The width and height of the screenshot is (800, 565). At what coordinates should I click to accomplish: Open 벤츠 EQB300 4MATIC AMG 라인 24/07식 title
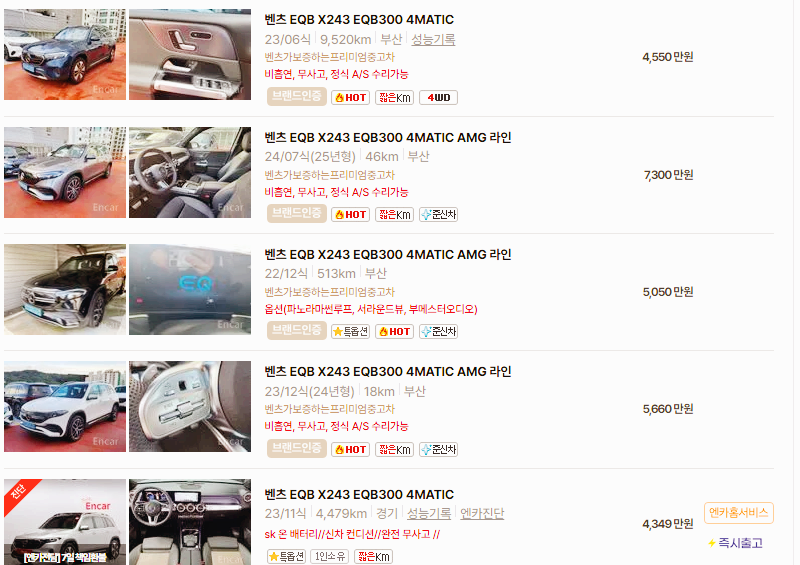(x=388, y=137)
